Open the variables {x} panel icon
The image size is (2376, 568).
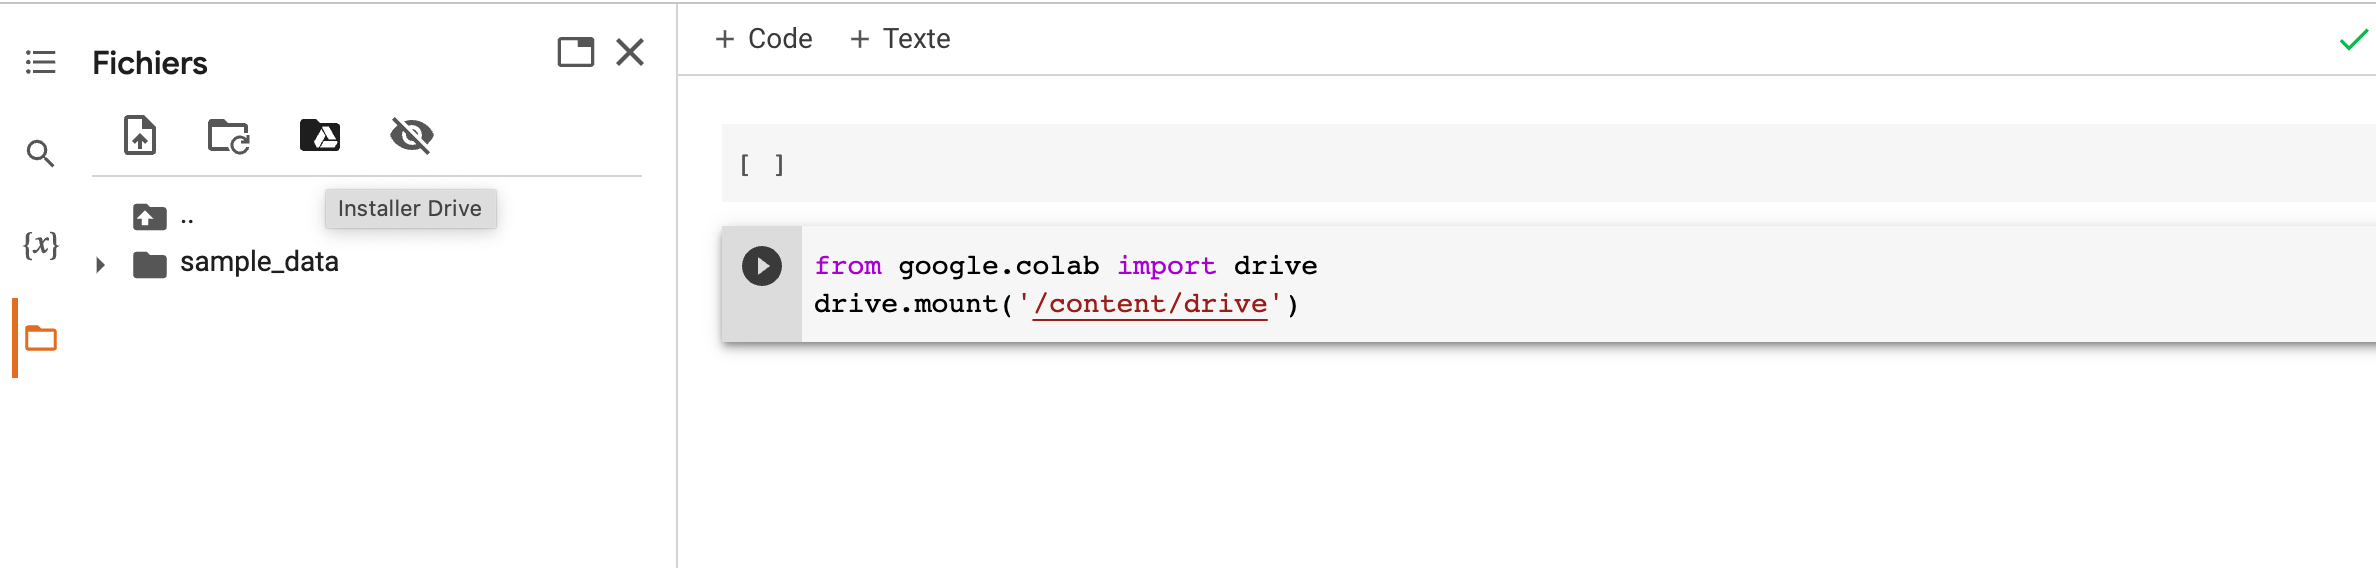41,244
